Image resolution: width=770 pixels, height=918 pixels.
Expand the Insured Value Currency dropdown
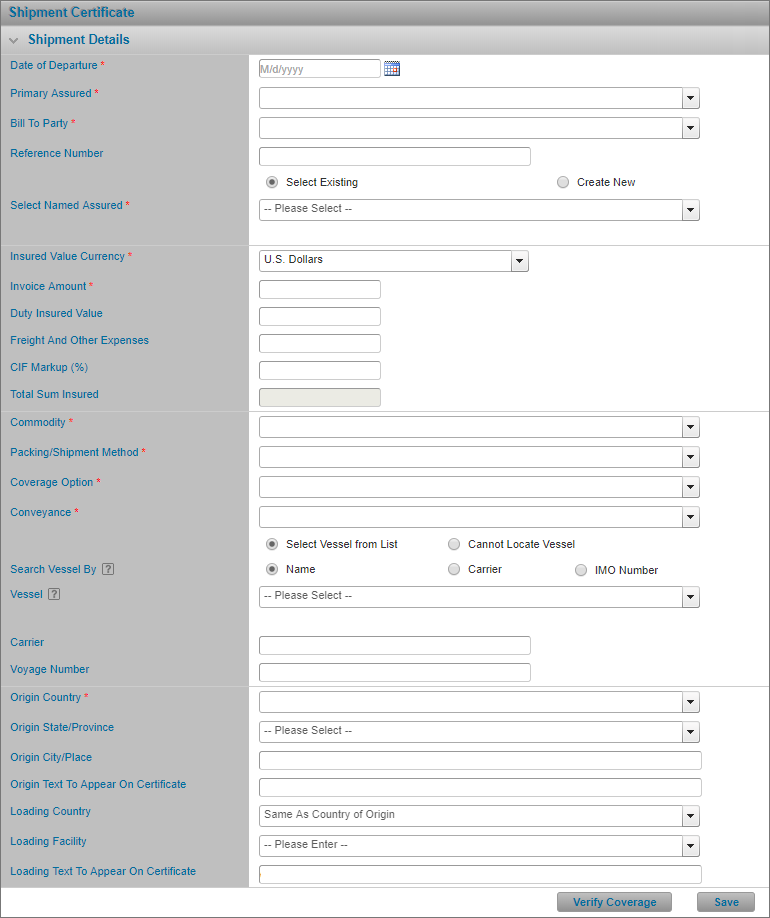(x=519, y=261)
